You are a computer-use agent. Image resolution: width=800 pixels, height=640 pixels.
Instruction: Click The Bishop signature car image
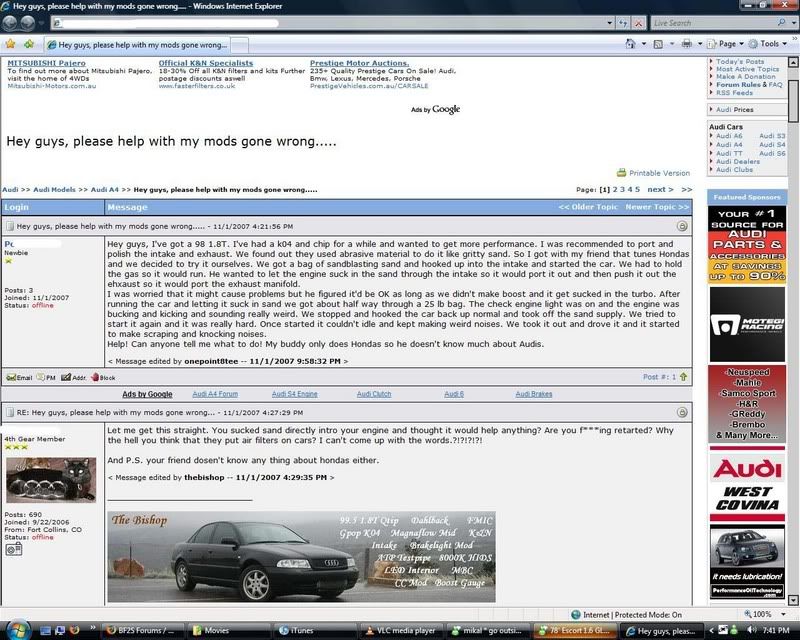pyautogui.click(x=301, y=557)
